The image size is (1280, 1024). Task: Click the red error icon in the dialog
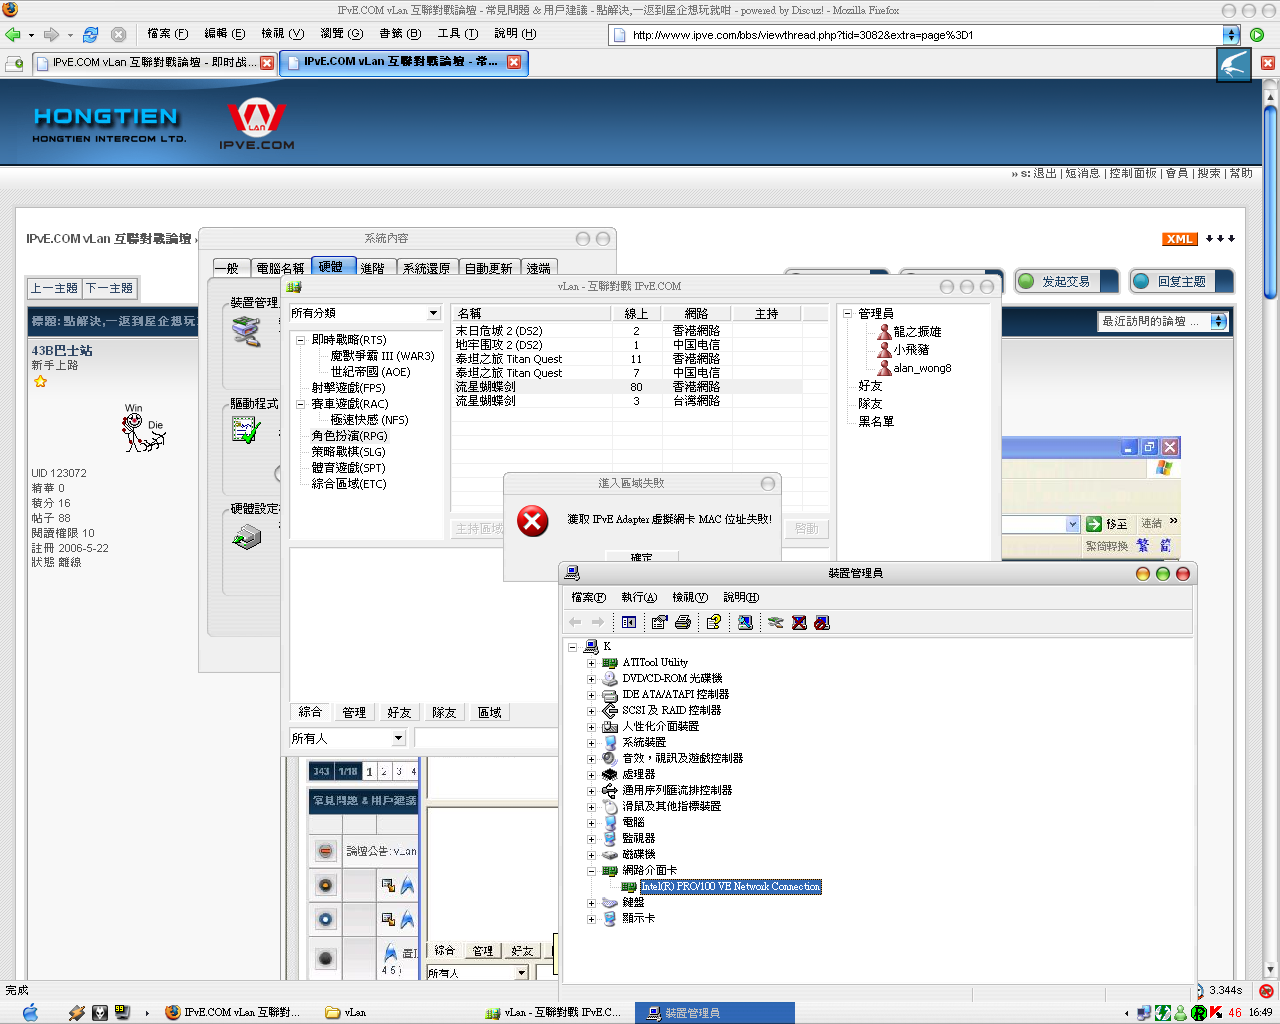pyautogui.click(x=533, y=520)
